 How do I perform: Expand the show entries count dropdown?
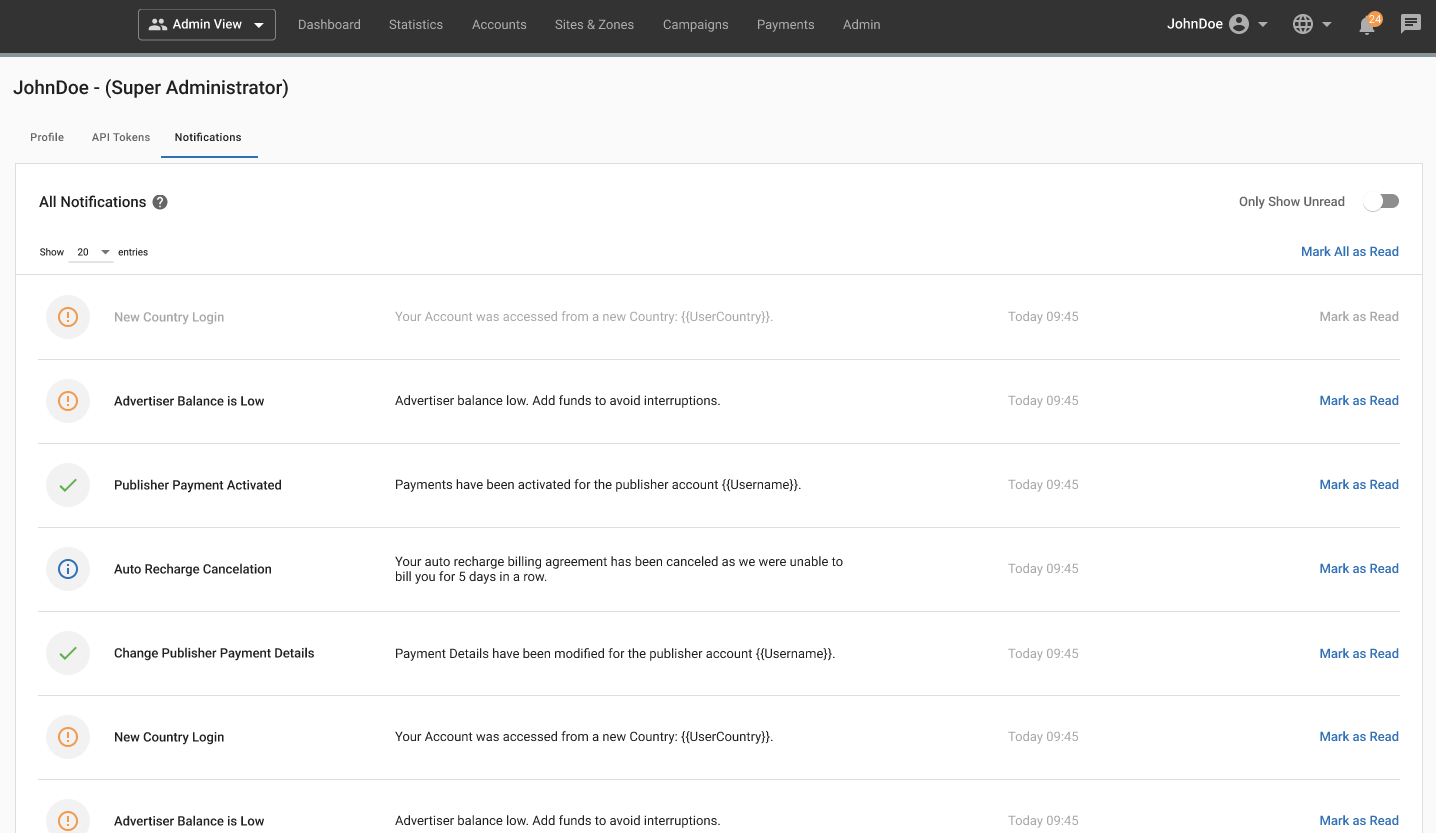pos(93,252)
